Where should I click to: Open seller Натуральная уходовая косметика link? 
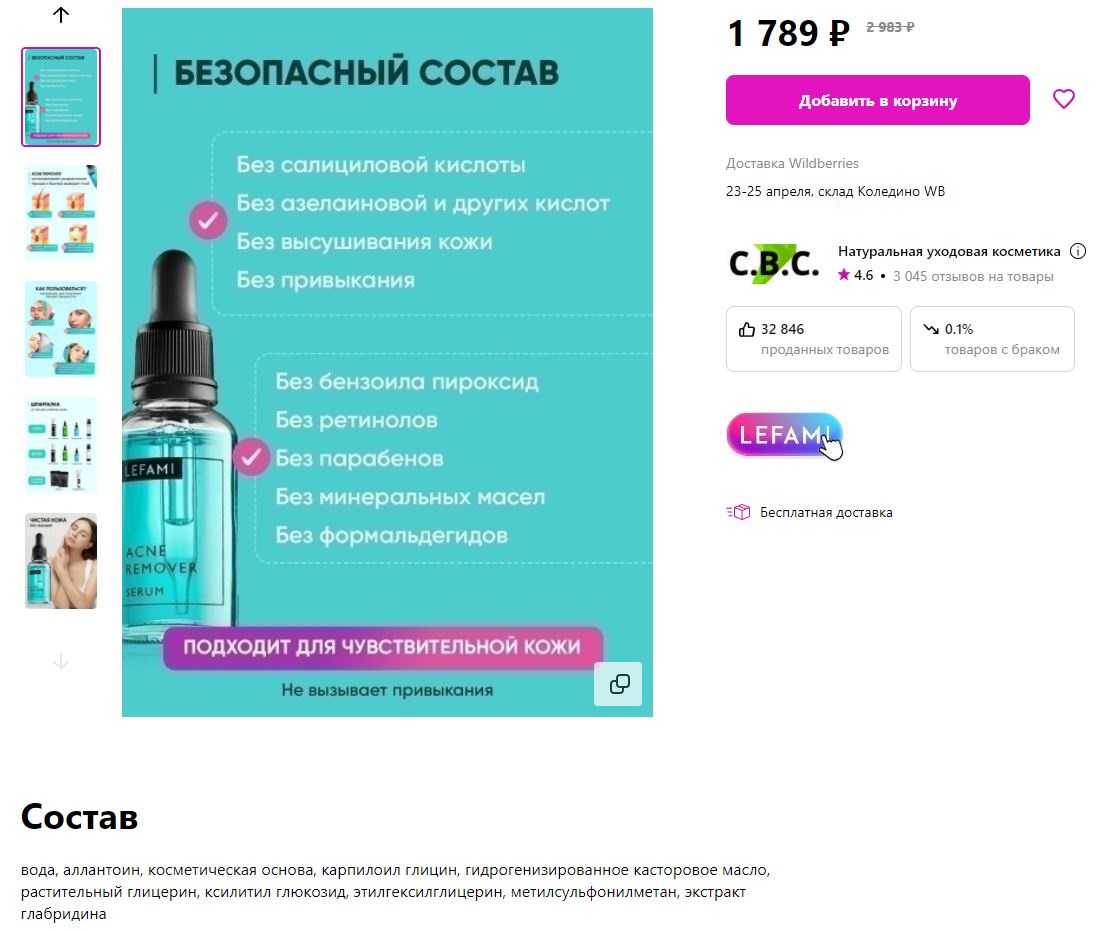949,252
